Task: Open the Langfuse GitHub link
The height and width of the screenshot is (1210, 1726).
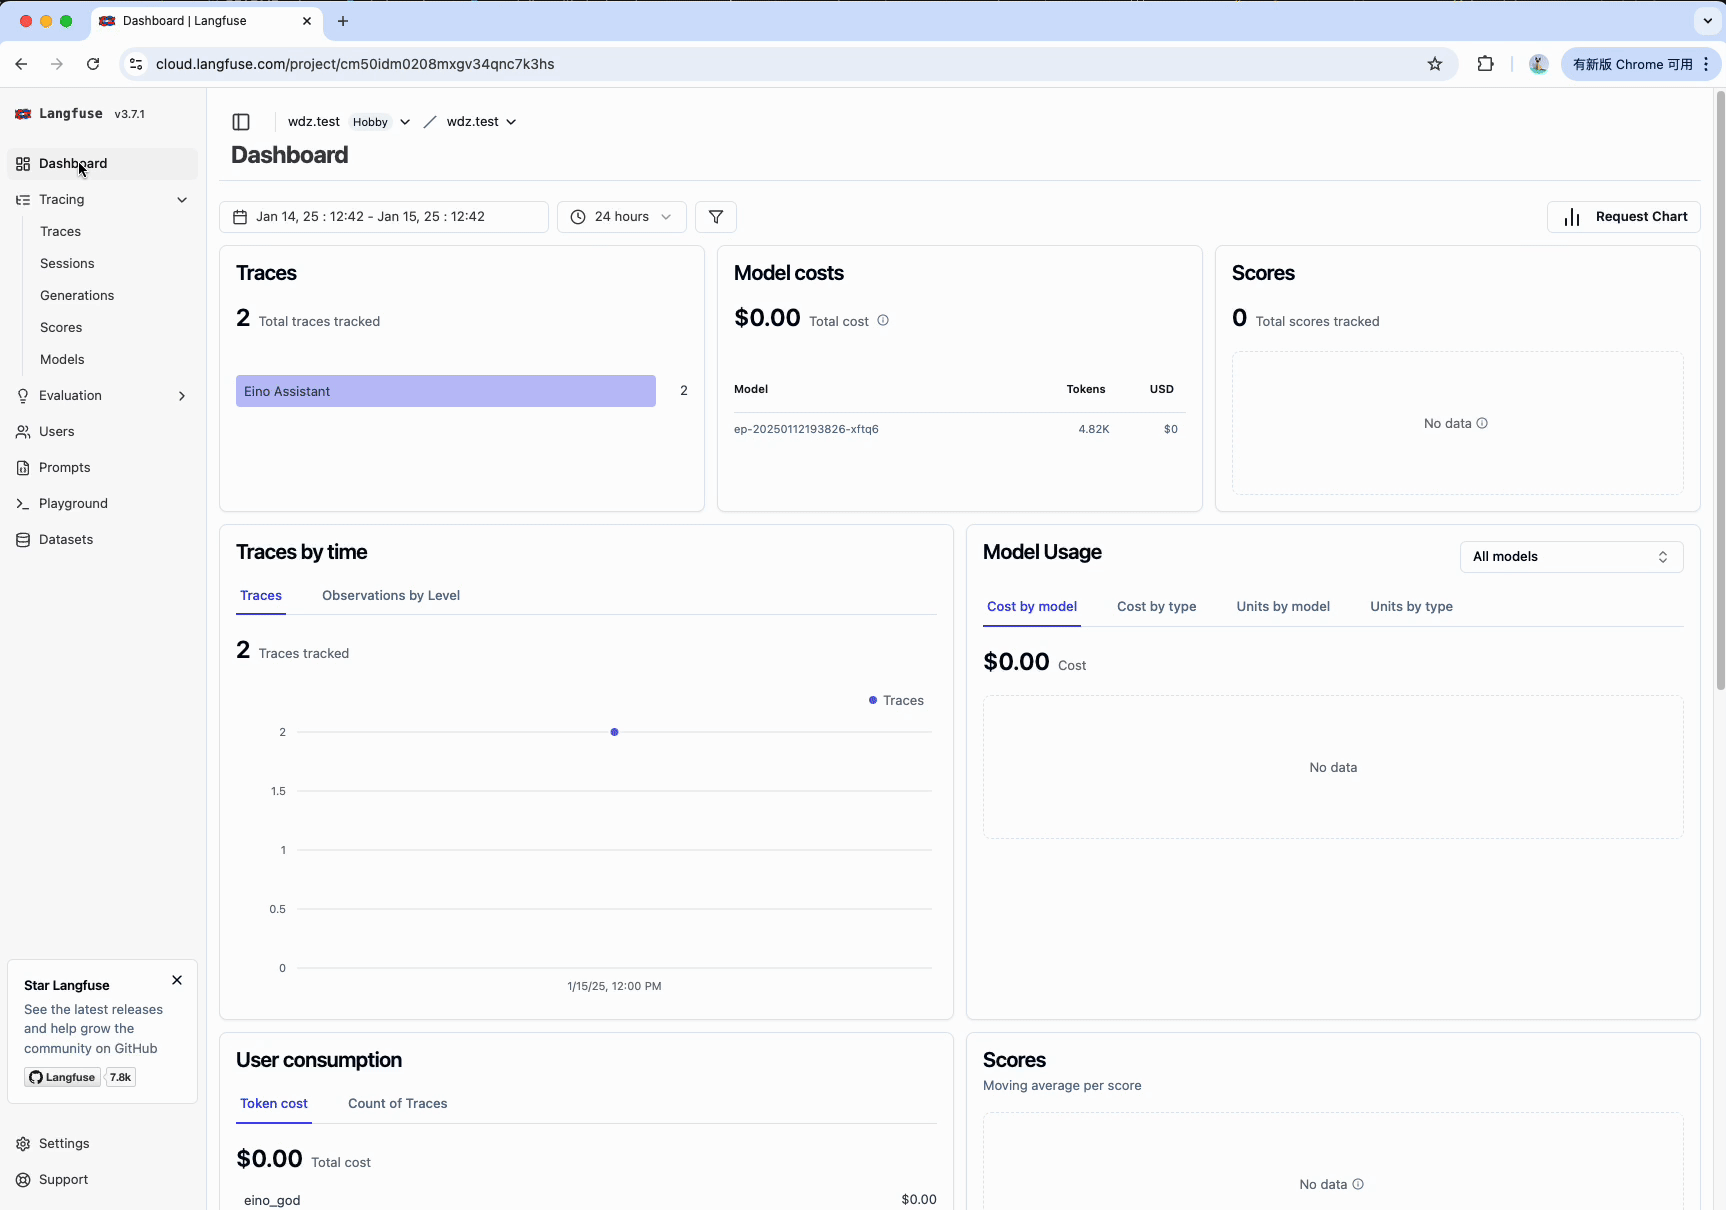Action: (63, 1078)
